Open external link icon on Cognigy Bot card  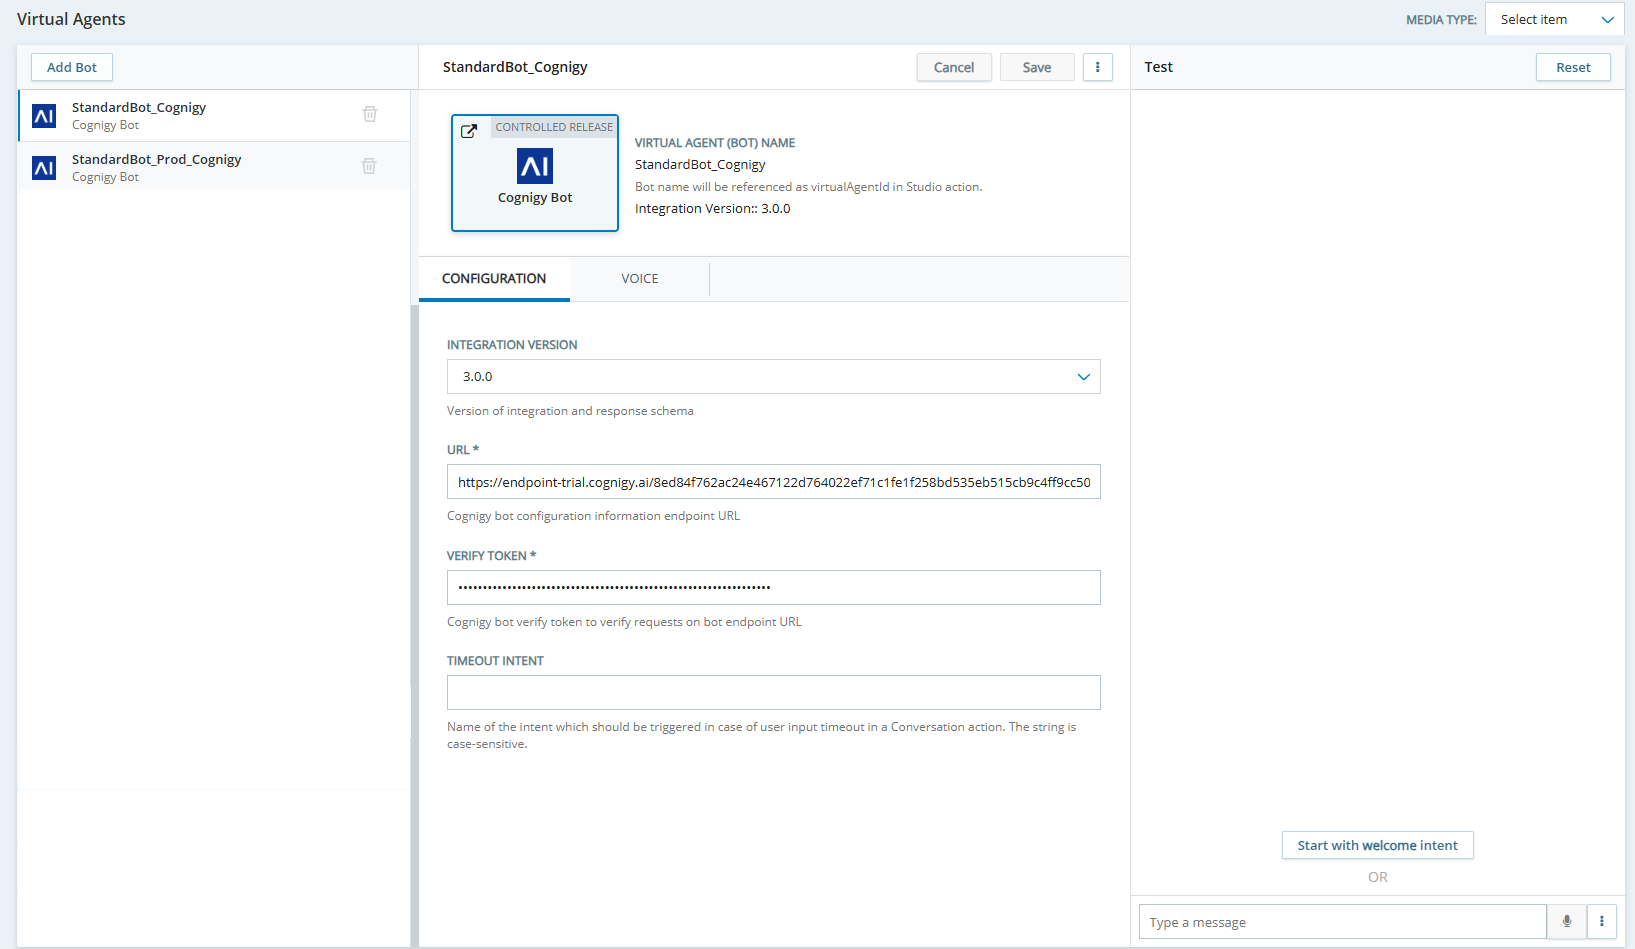pos(468,131)
